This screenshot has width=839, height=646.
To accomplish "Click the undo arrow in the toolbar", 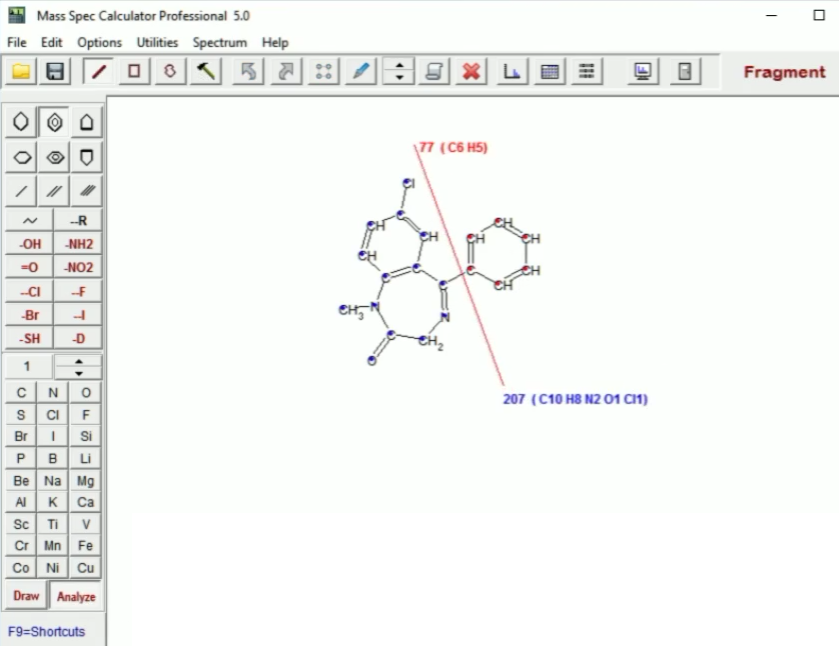I will tap(247, 71).
